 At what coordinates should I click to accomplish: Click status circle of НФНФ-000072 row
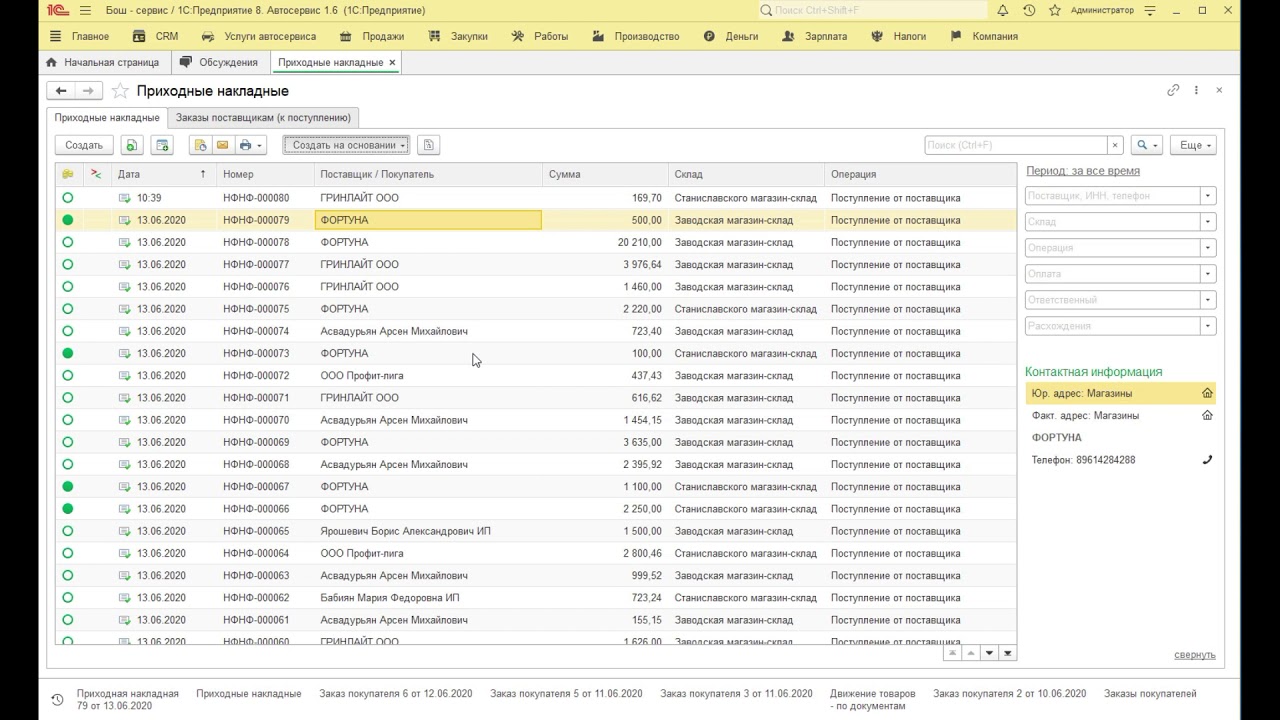[68, 375]
